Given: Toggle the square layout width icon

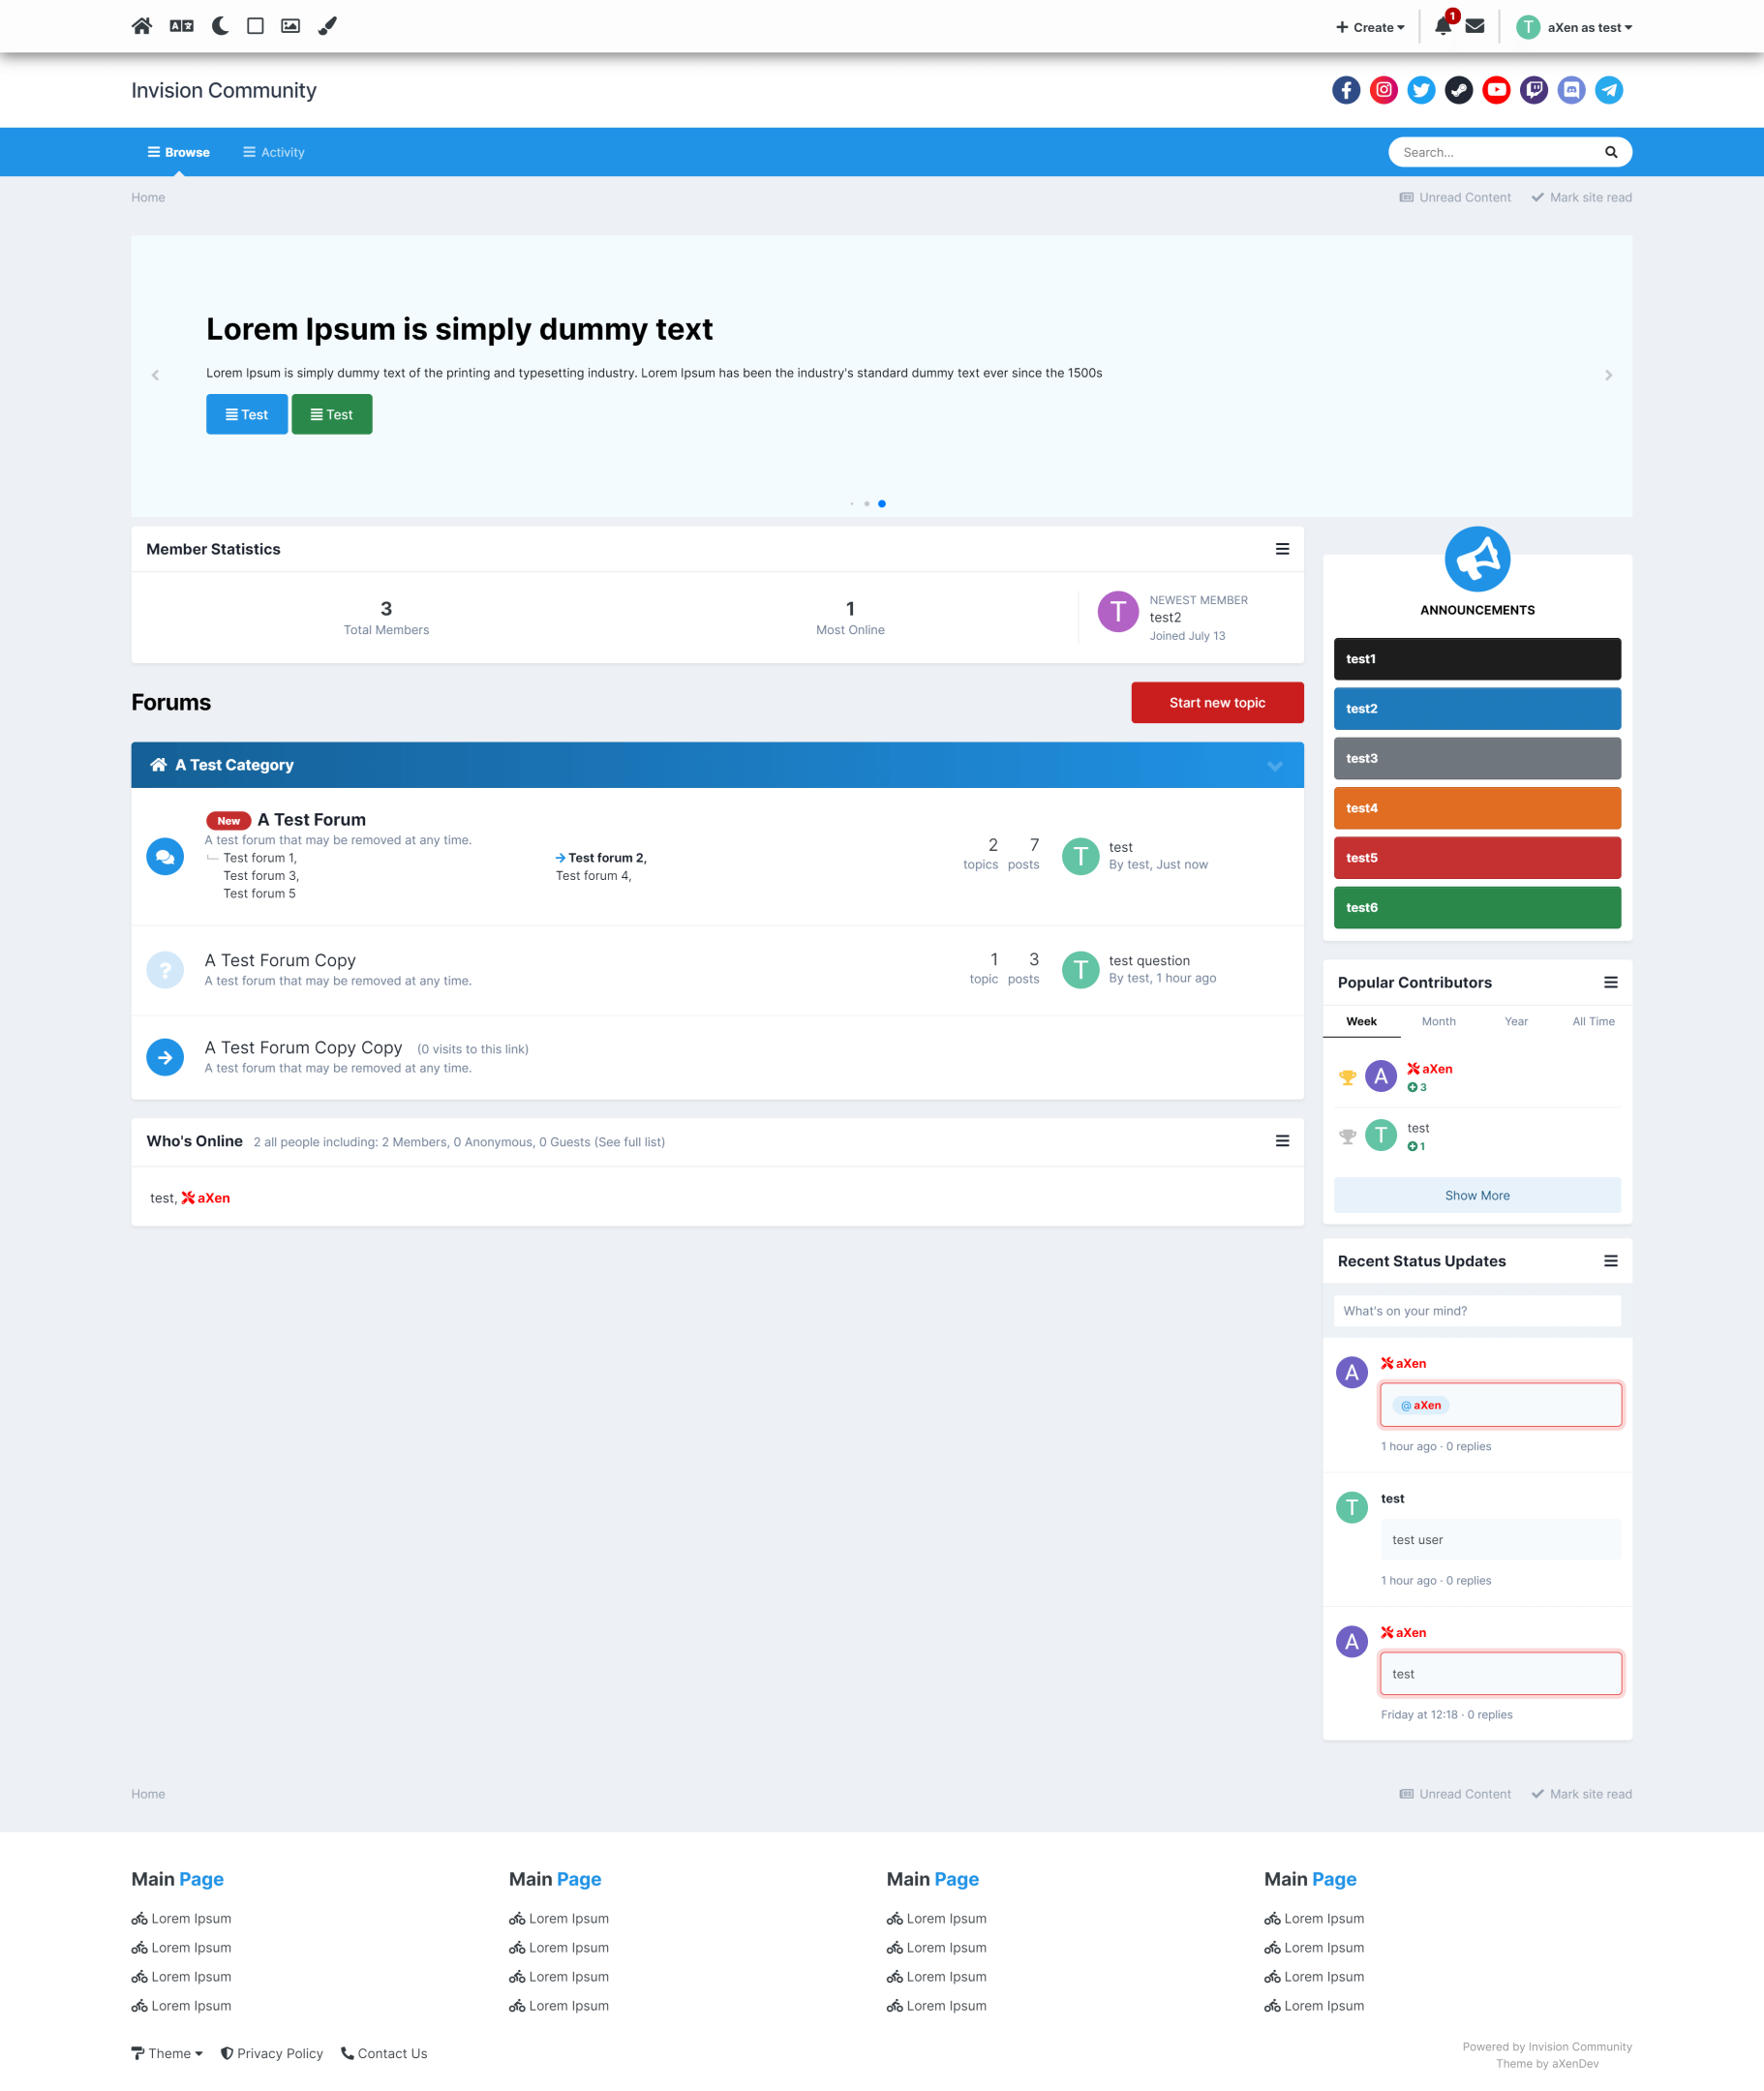Looking at the screenshot, I should (x=255, y=26).
